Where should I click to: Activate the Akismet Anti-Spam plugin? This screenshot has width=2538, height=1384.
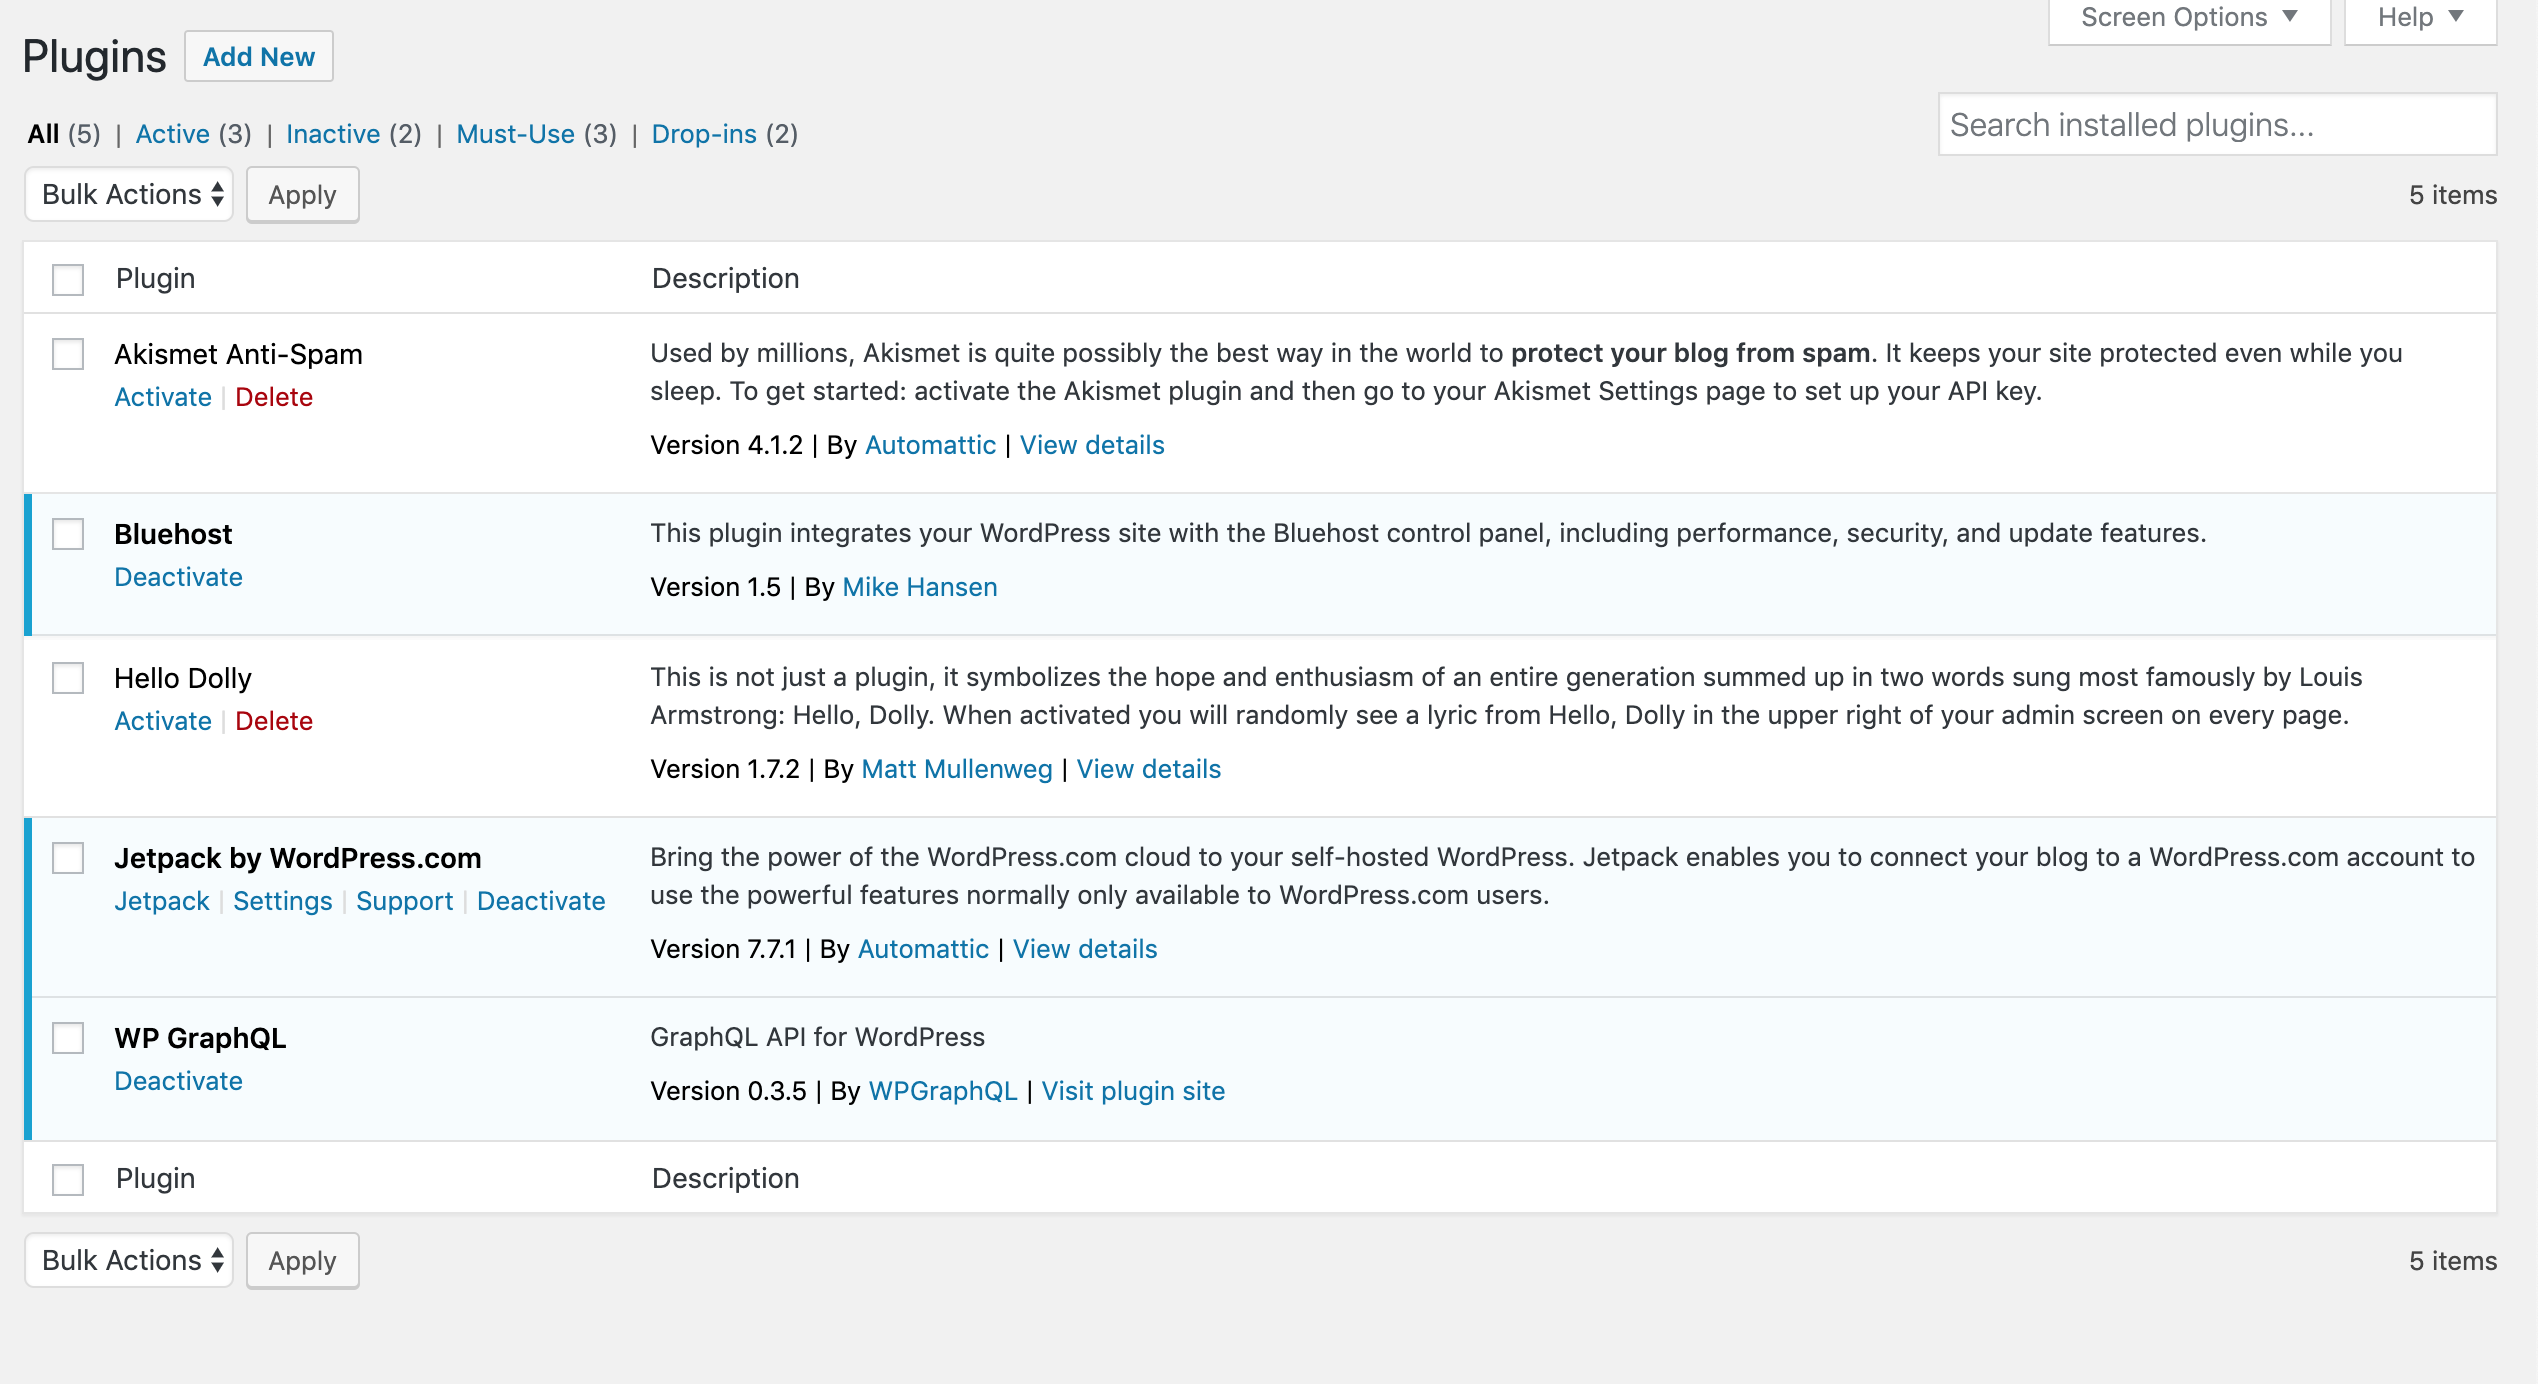point(163,397)
